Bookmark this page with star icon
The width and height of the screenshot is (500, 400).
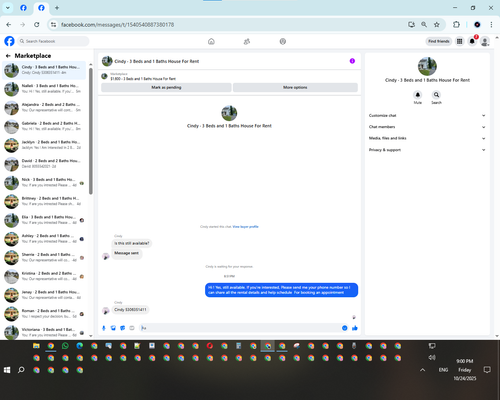pyautogui.click(x=437, y=25)
